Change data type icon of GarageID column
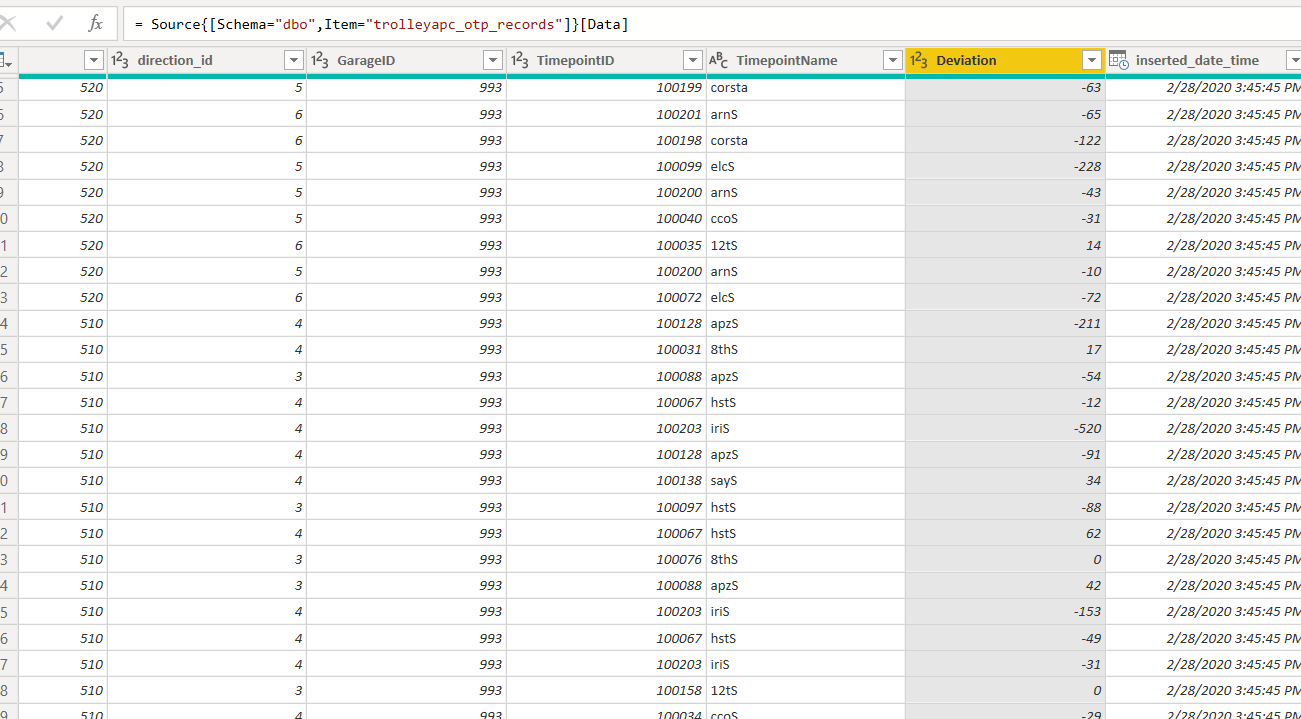Viewport: 1301px width, 719px height. click(320, 61)
